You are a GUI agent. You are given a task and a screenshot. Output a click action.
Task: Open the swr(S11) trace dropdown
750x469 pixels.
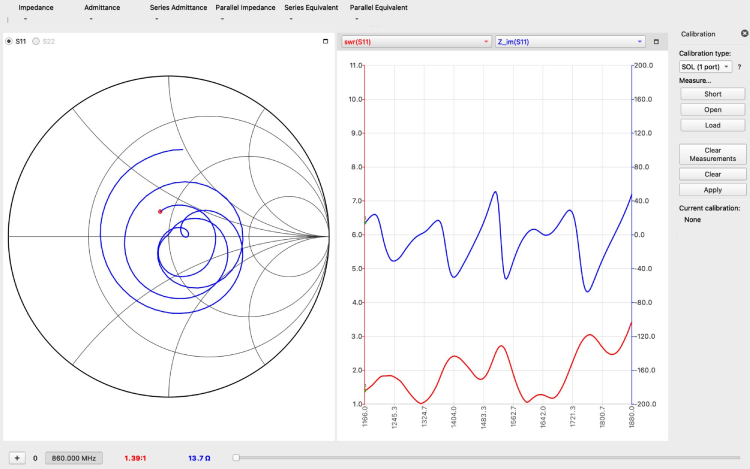pos(416,42)
